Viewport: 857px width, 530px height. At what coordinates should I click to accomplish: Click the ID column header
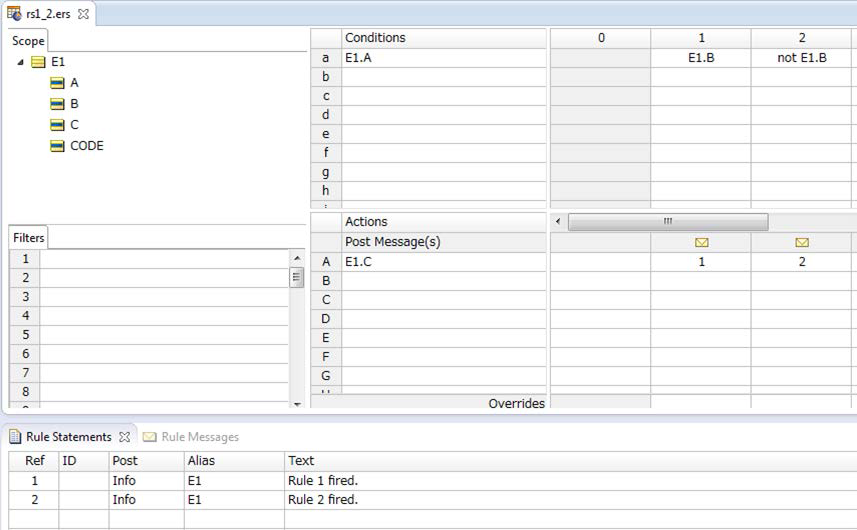84,461
